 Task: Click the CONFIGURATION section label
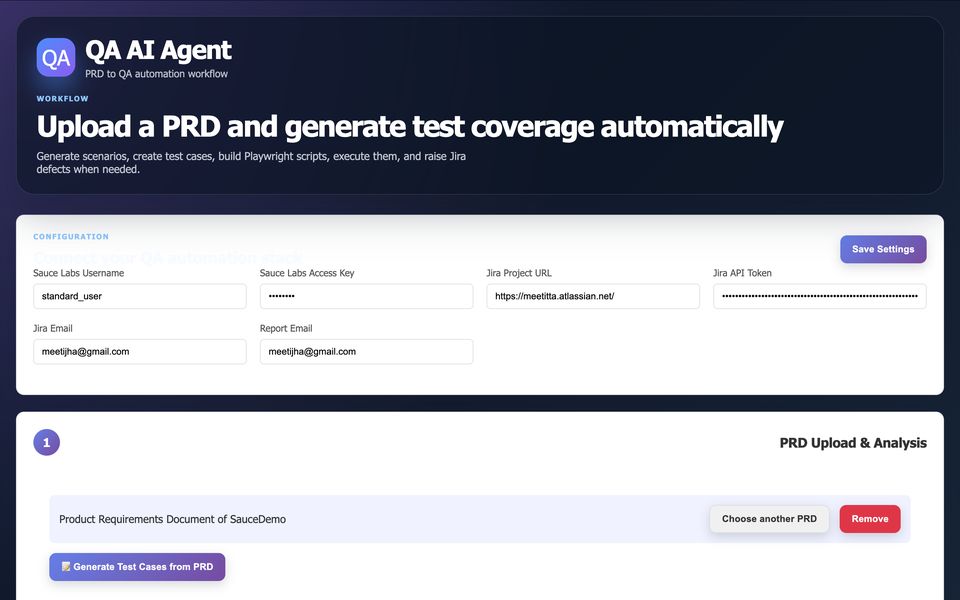[71, 236]
